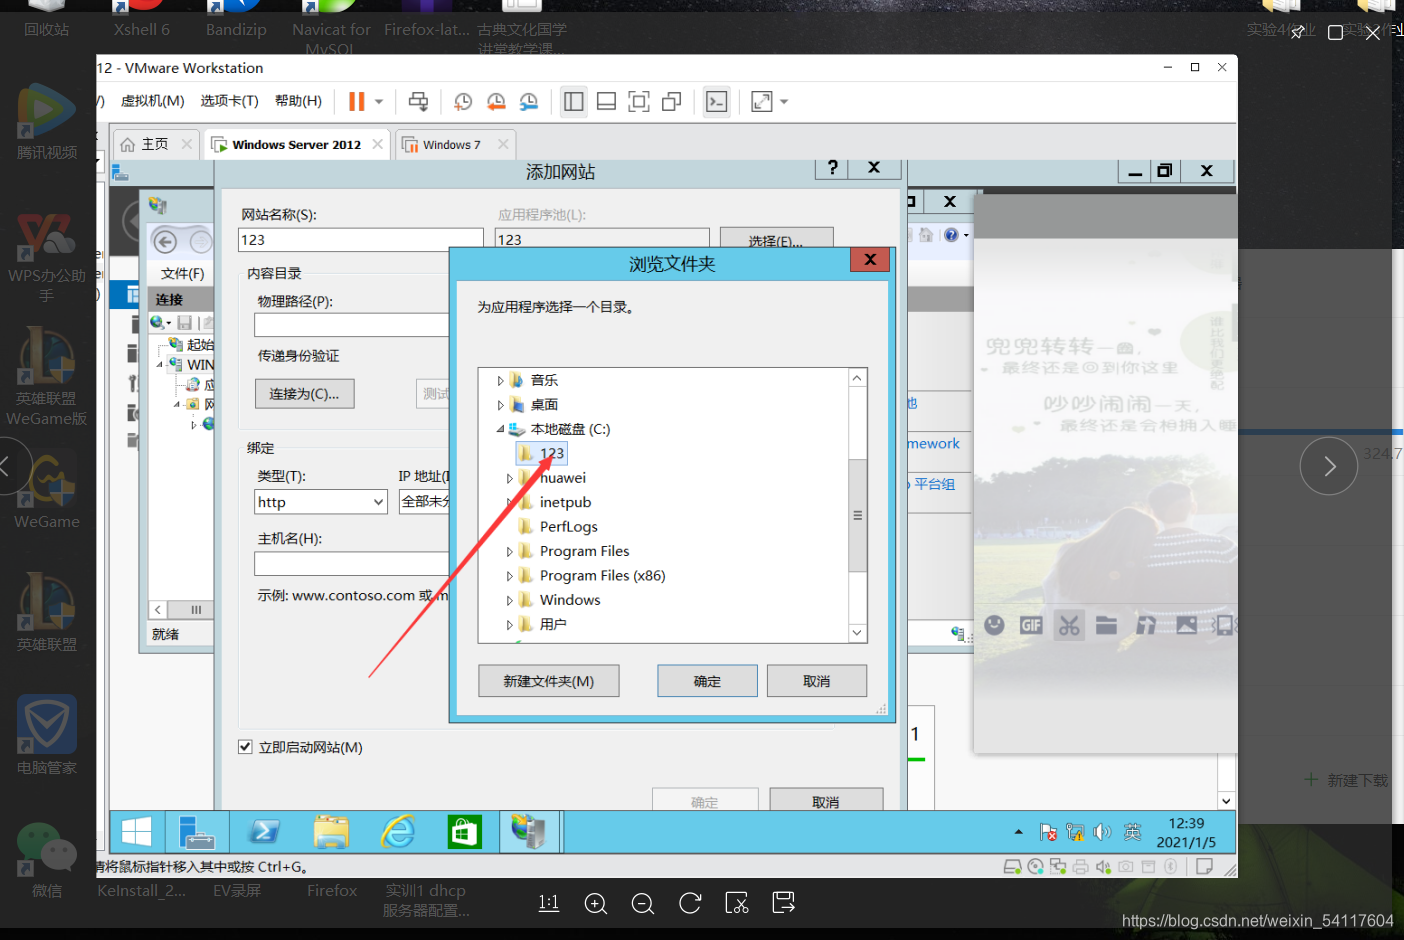Screen dimensions: 1404x940
Task: Close the Windows 7 tab
Action: pyautogui.click(x=503, y=144)
